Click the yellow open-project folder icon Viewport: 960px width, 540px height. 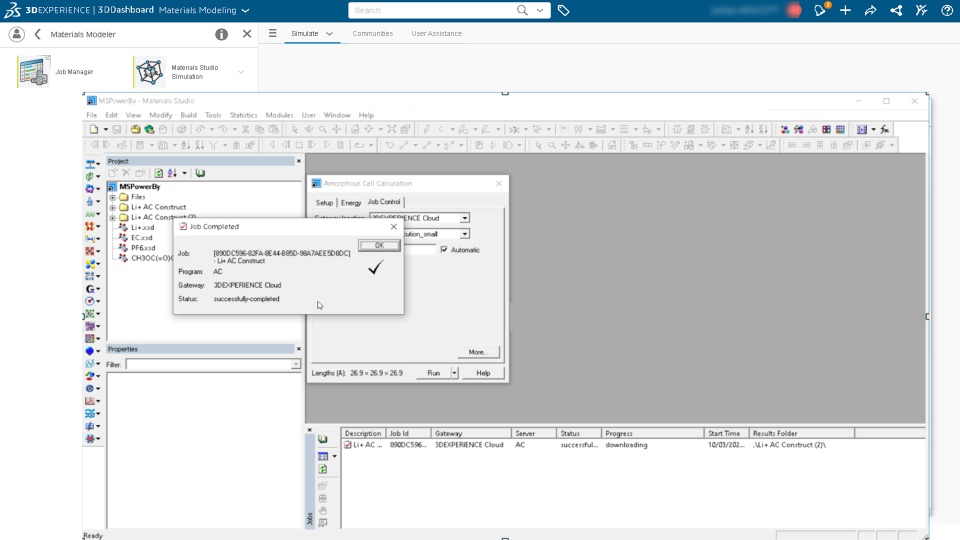[135, 129]
